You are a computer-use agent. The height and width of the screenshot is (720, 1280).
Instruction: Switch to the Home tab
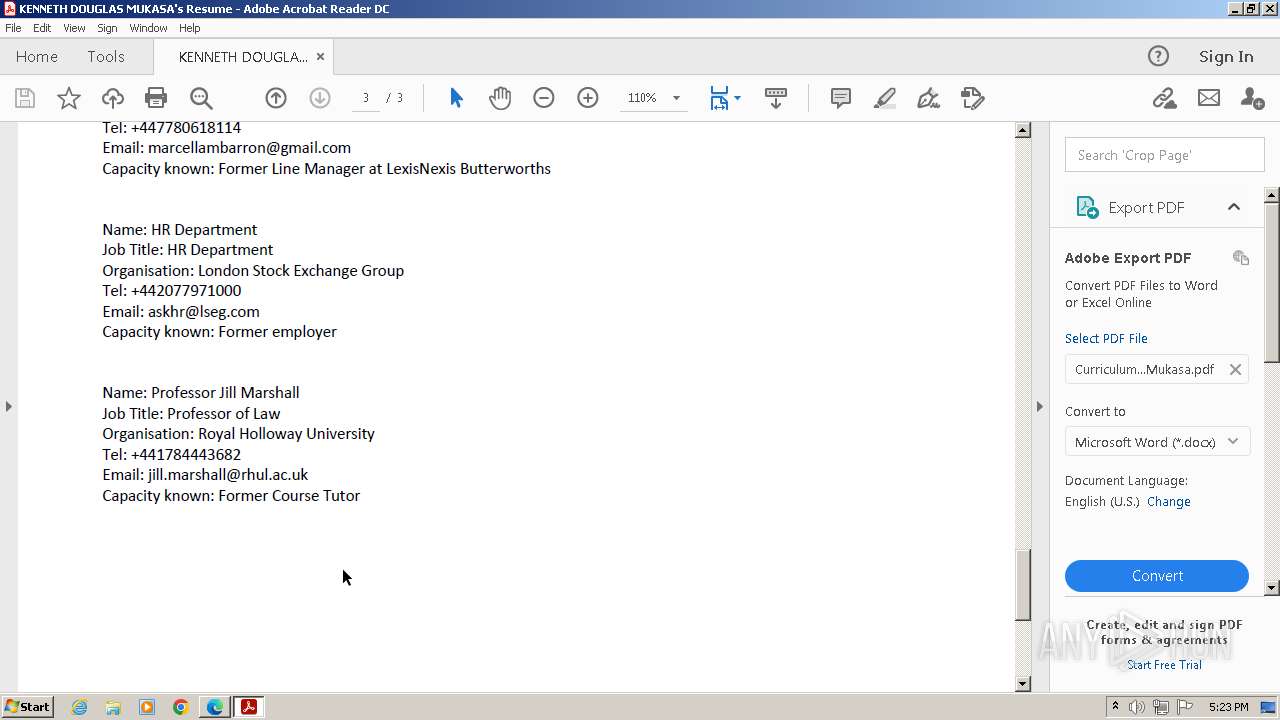[x=37, y=57]
